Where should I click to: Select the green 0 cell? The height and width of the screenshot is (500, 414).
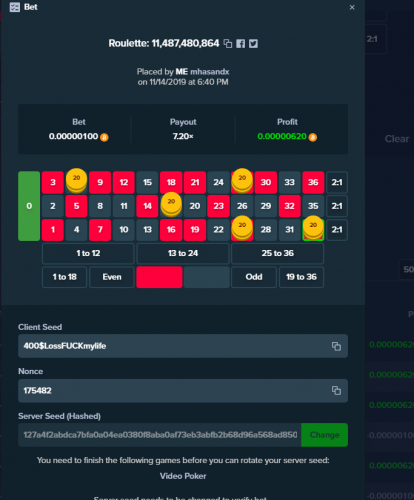pos(29,206)
